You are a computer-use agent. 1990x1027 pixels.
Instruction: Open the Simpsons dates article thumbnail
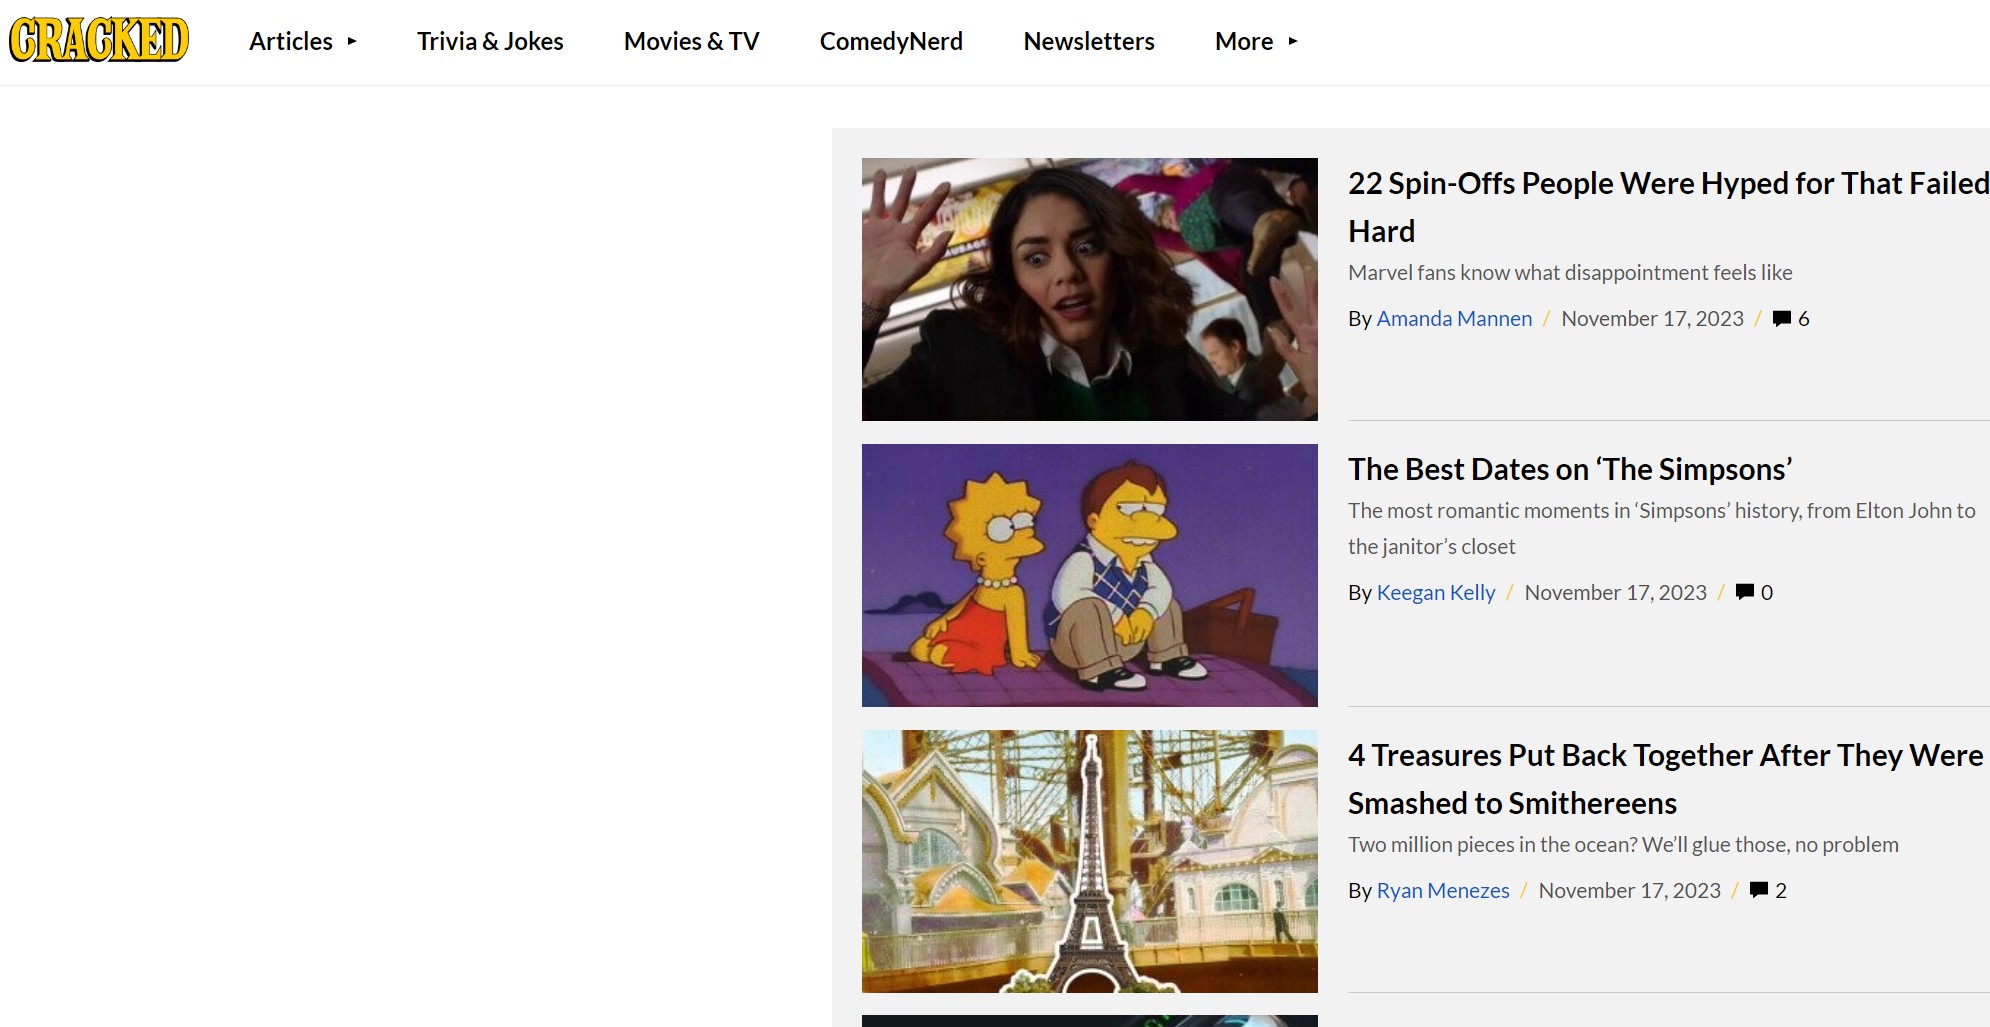1090,575
